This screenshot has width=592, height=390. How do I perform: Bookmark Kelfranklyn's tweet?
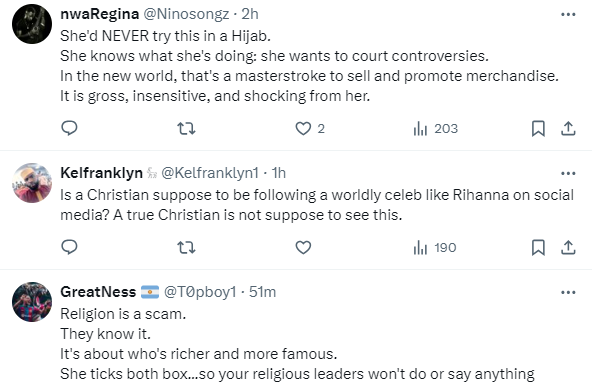tap(538, 248)
